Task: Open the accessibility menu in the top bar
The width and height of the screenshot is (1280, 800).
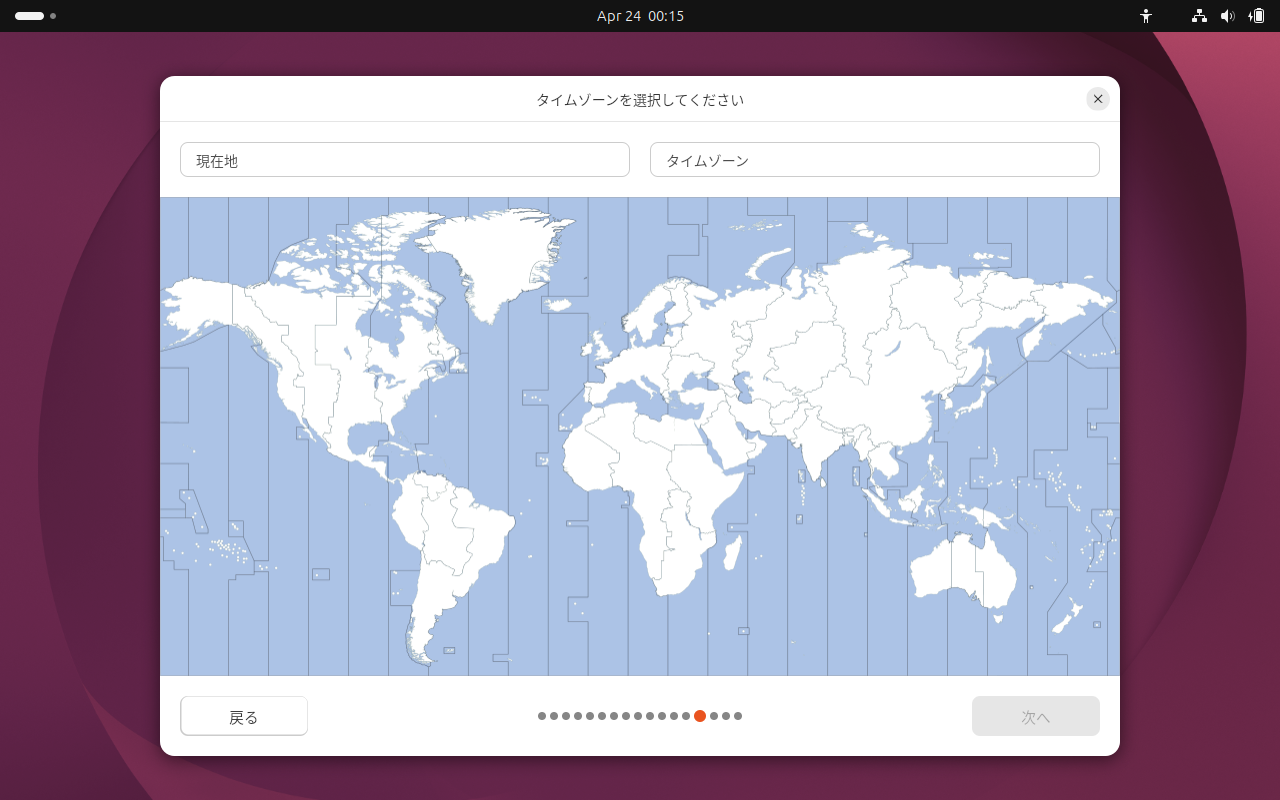Action: point(1146,16)
